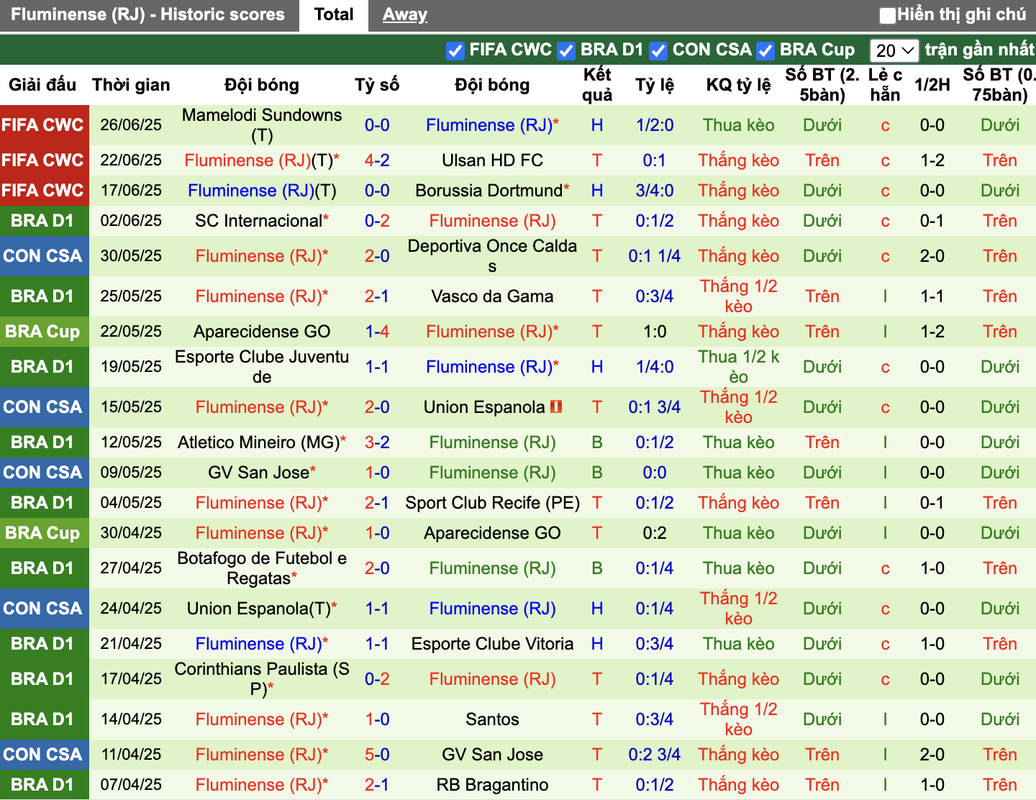The height and width of the screenshot is (800, 1036).
Task: Click the 0:2 3/4 odds on the 11/04/25 row
Action: pyautogui.click(x=654, y=754)
